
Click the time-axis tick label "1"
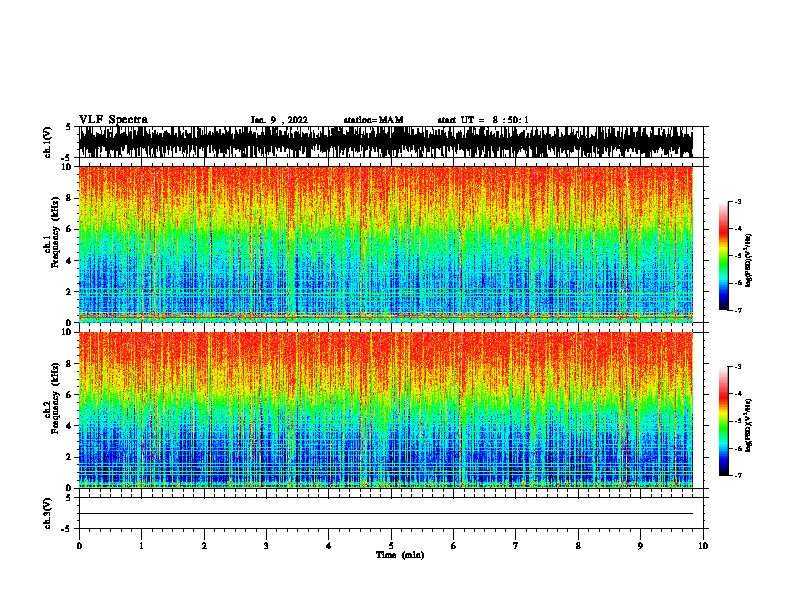click(x=141, y=546)
